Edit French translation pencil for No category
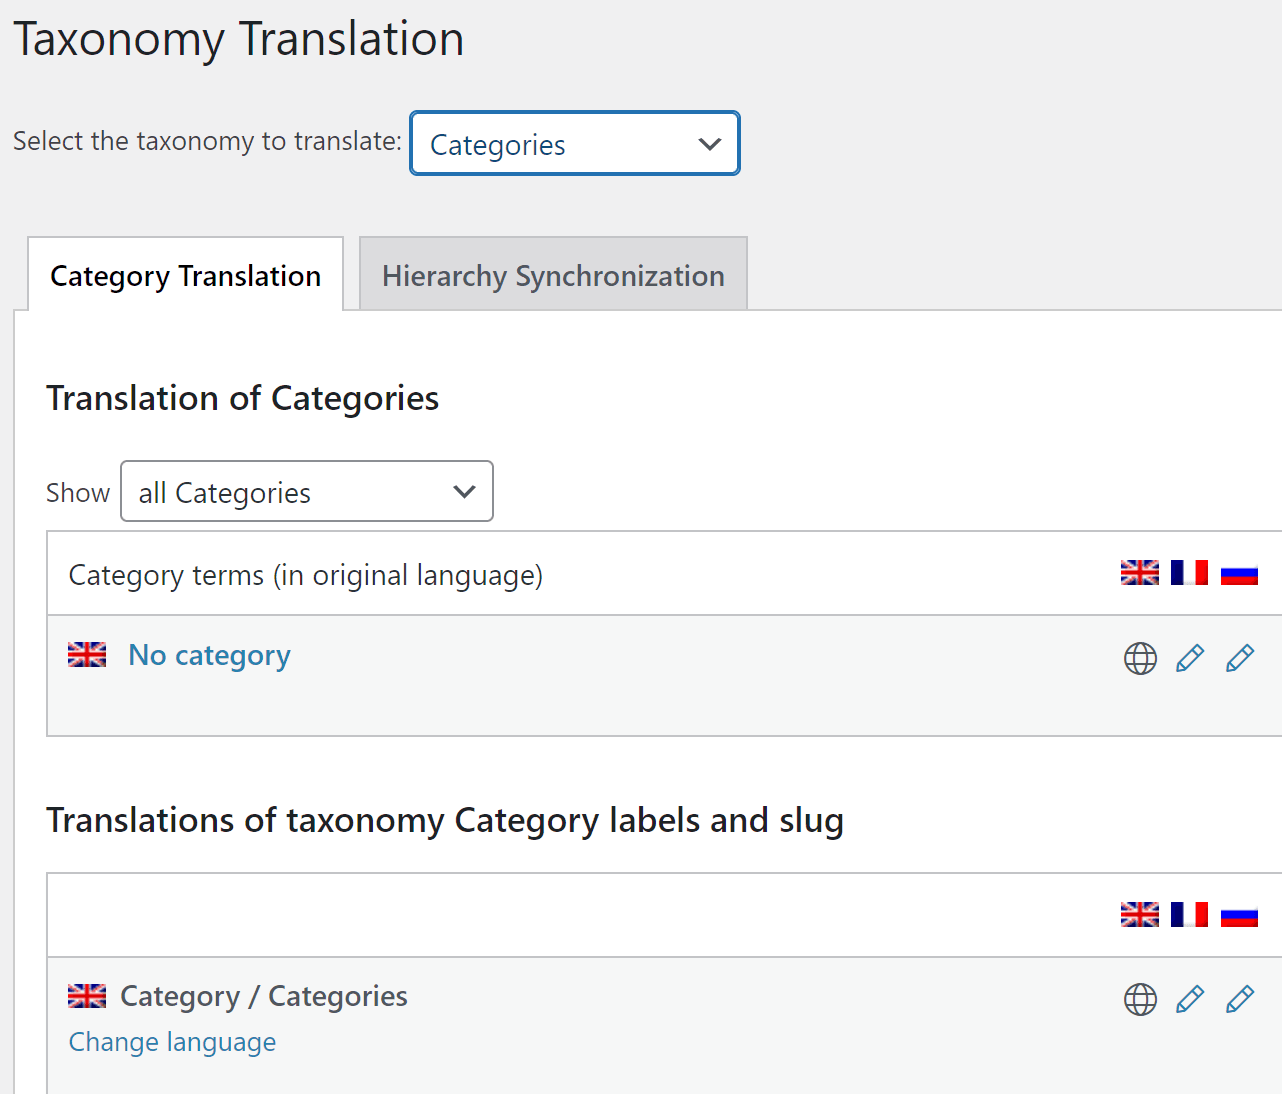1282x1094 pixels. pos(1190,658)
